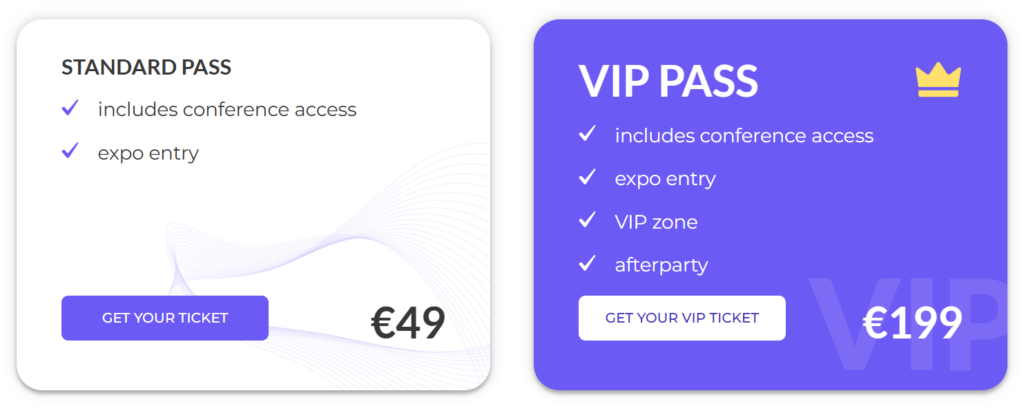The image size is (1024, 411).
Task: Click Standard's expo entry text
Action: pyautogui.click(x=148, y=153)
